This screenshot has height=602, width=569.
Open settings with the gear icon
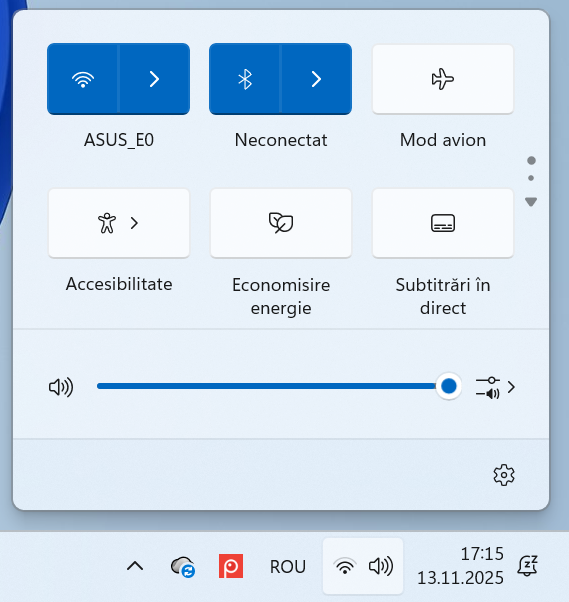pyautogui.click(x=504, y=475)
